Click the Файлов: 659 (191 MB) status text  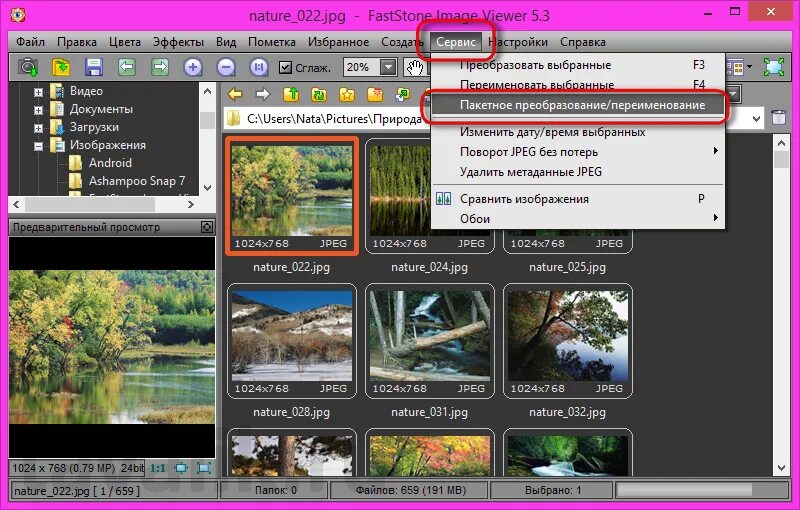(410, 491)
